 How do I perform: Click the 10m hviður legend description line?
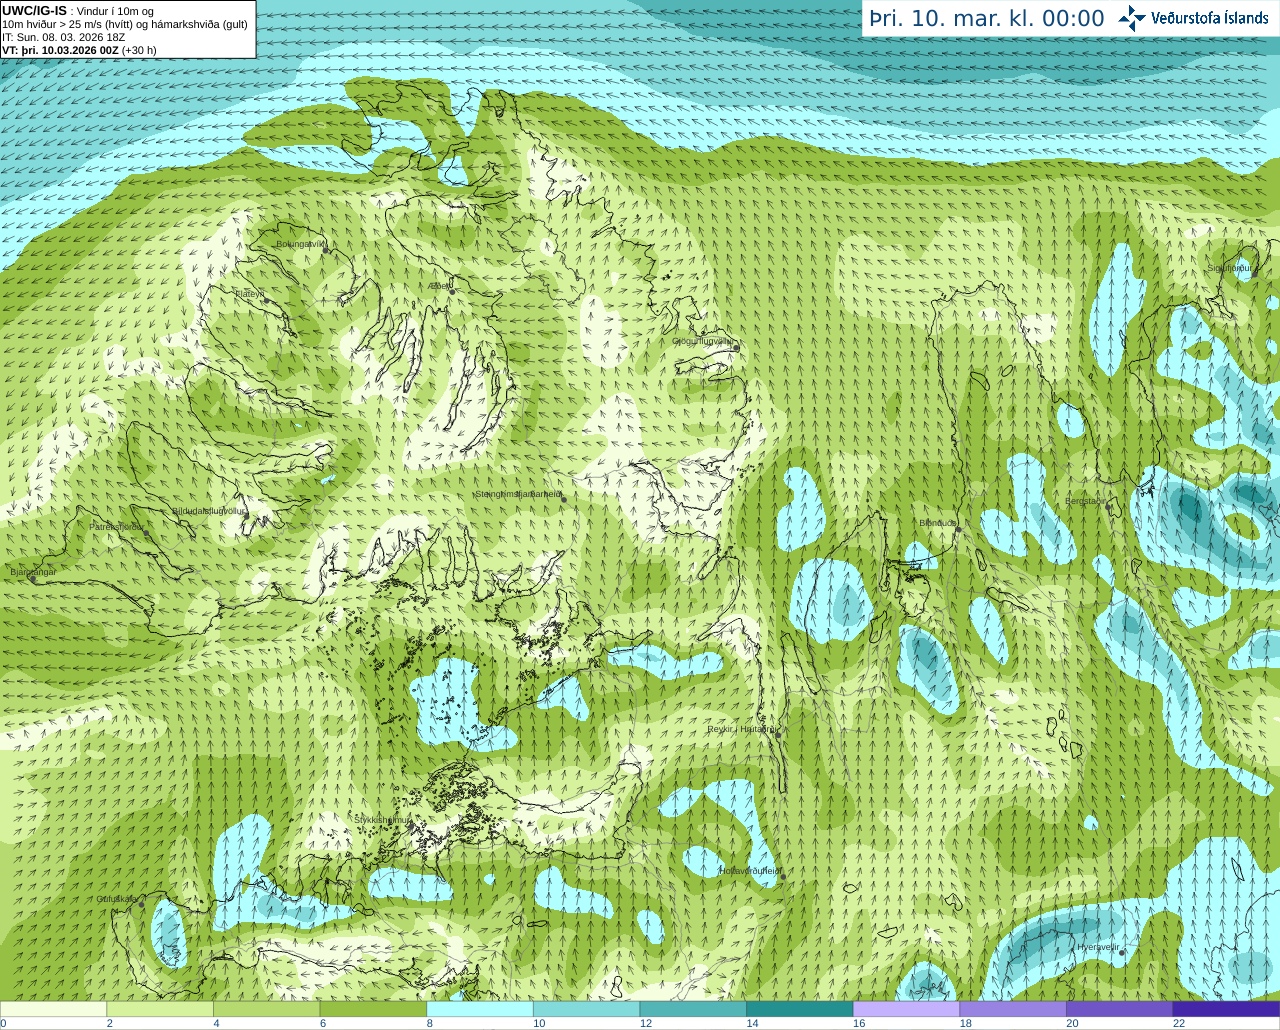[125, 24]
